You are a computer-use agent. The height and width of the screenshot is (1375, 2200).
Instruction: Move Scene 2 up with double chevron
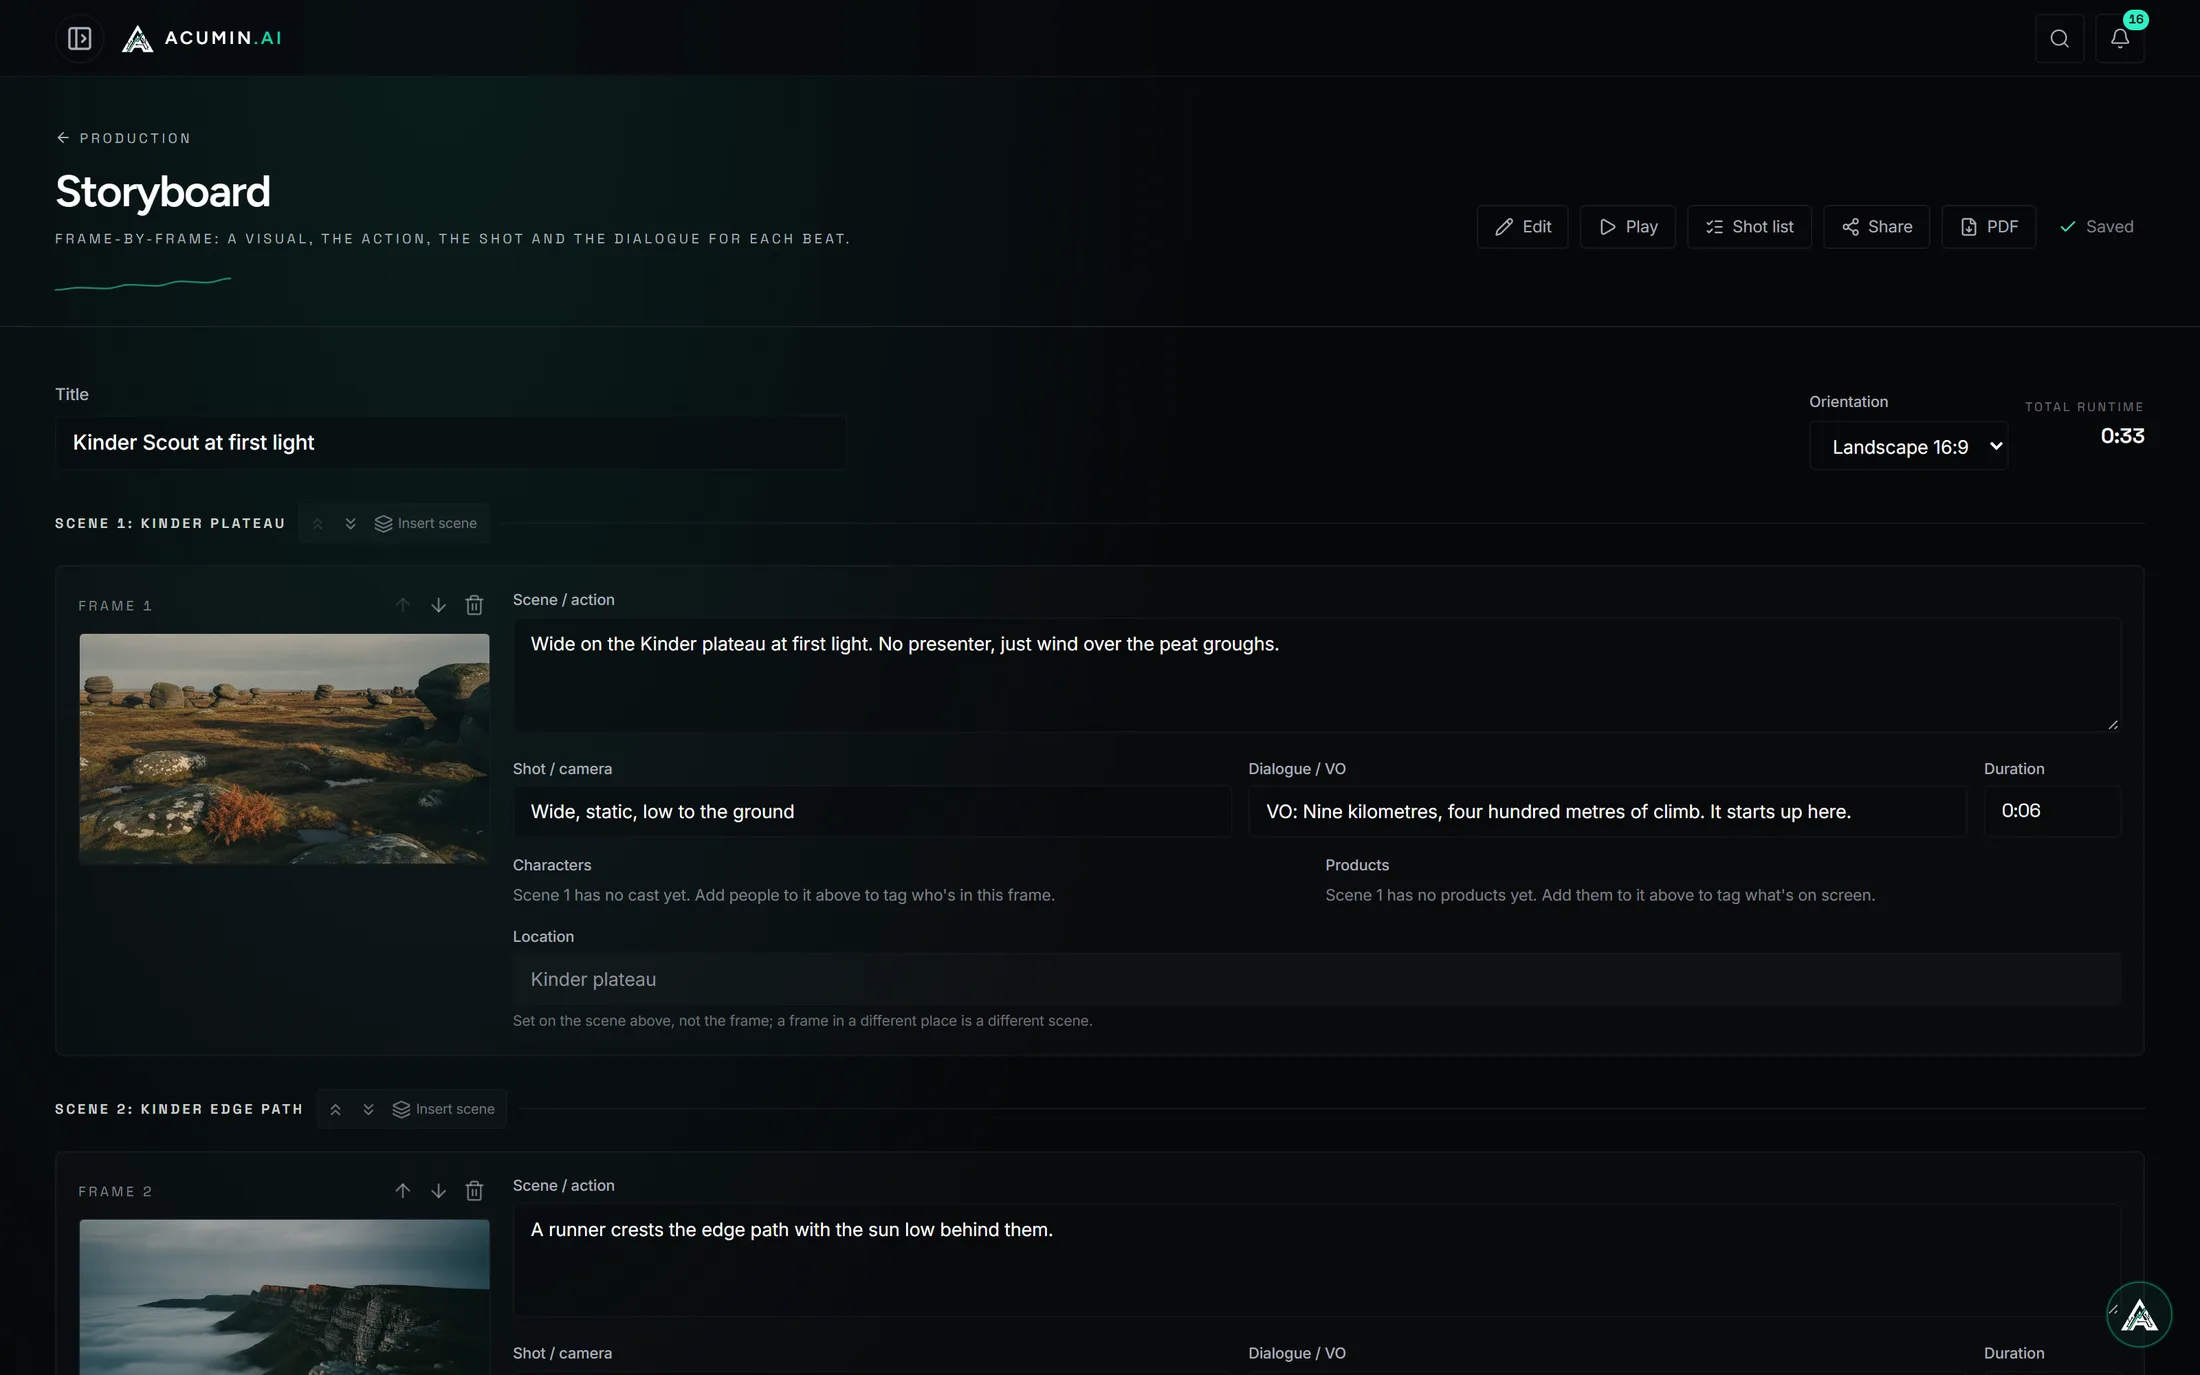click(335, 1110)
